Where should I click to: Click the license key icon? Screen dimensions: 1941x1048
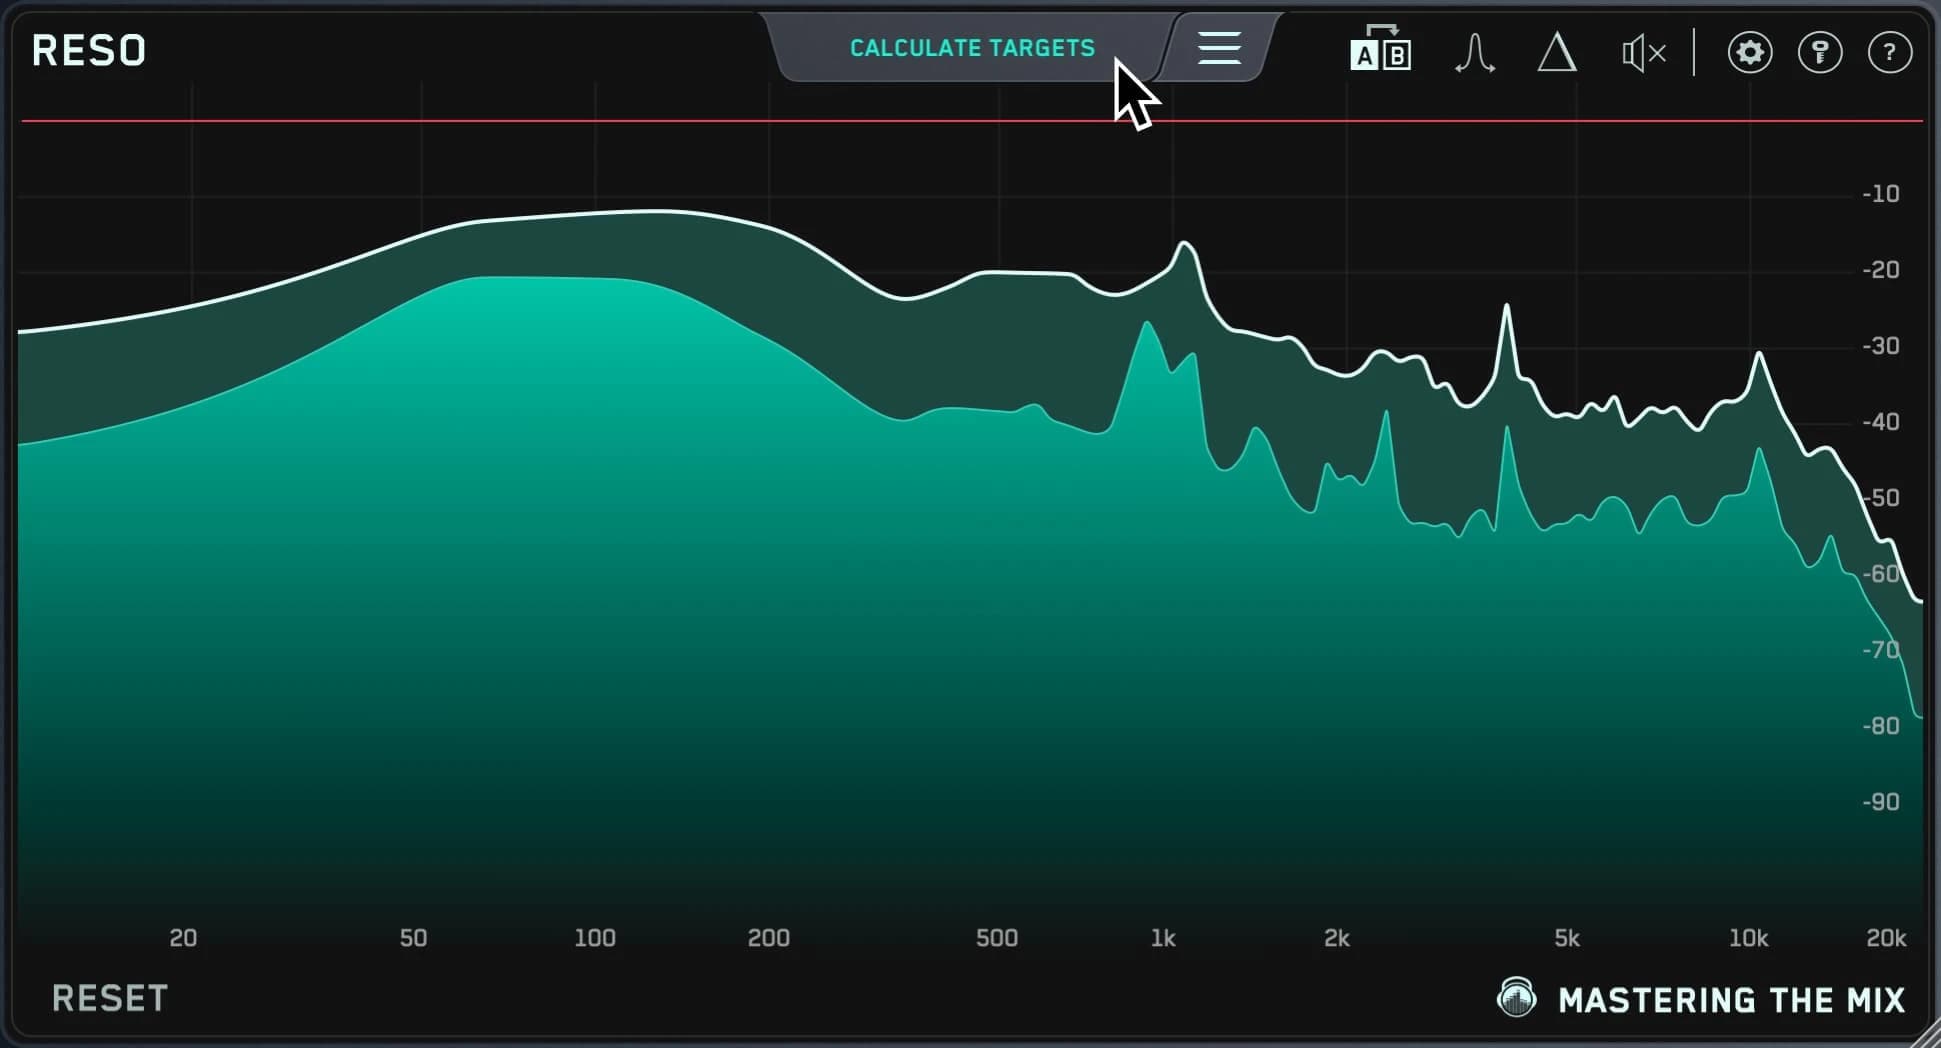1820,52
